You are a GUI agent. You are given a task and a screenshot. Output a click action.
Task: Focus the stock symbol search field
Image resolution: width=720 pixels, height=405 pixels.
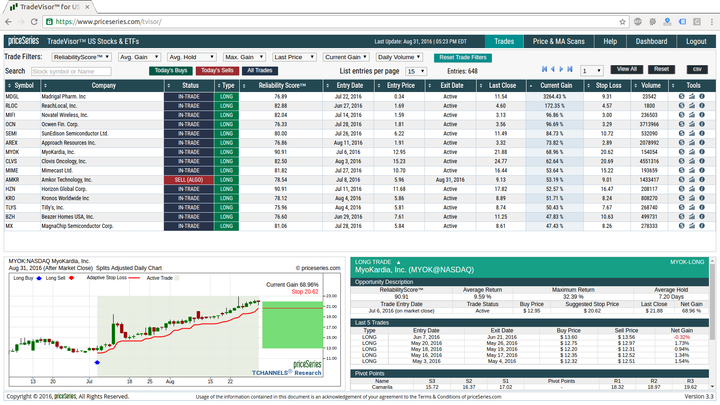click(71, 71)
